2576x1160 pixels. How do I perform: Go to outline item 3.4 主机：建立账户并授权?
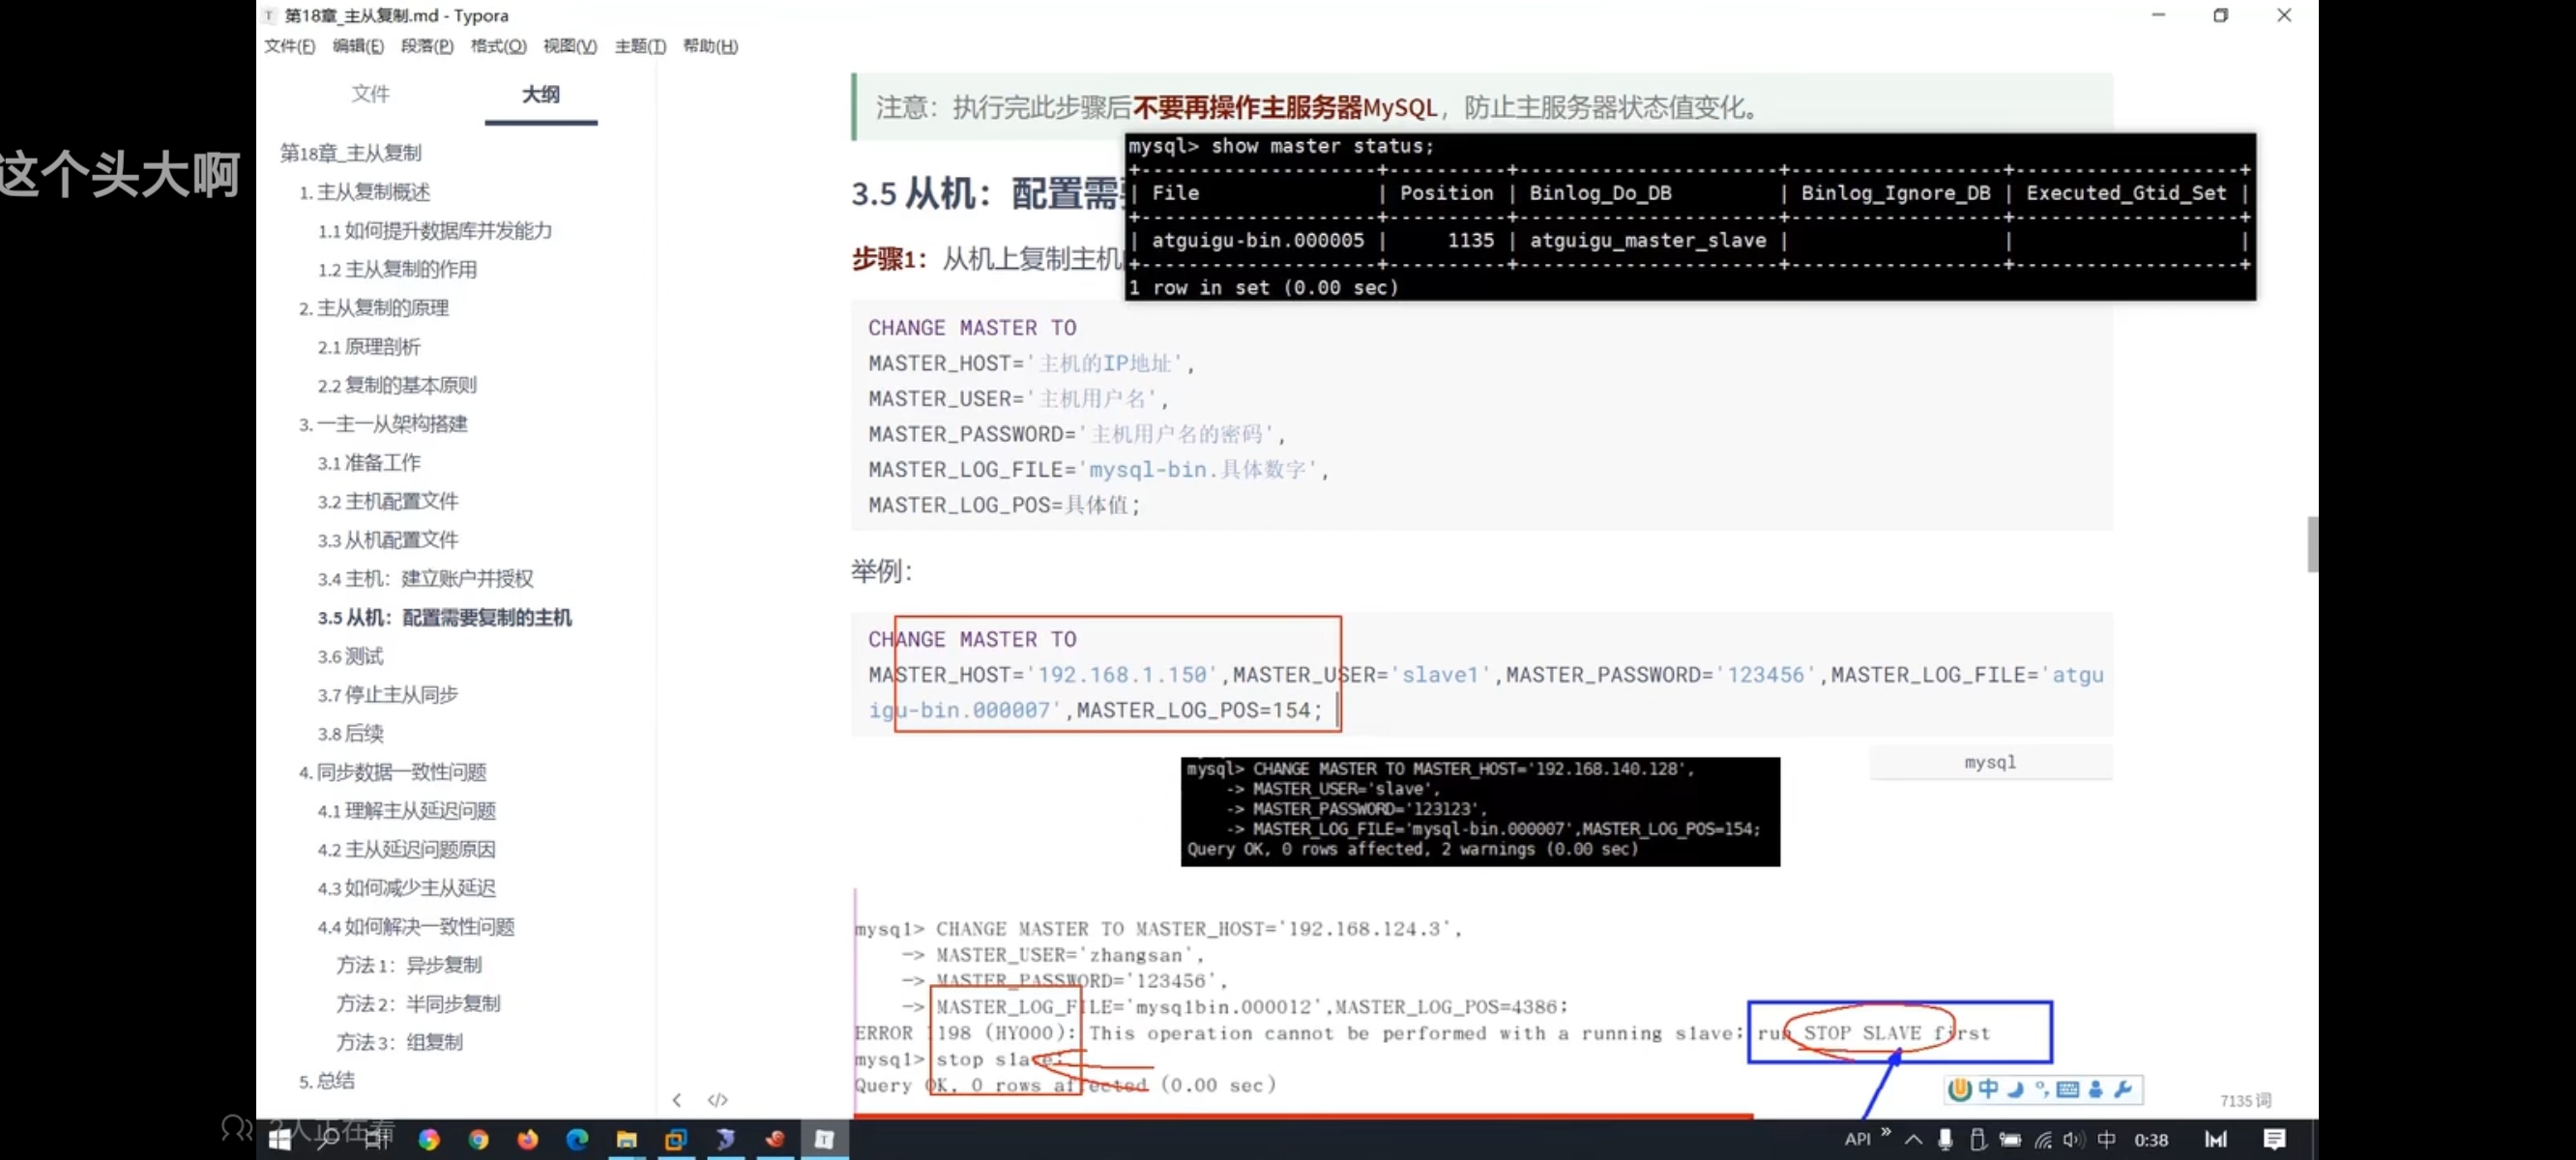pos(425,579)
